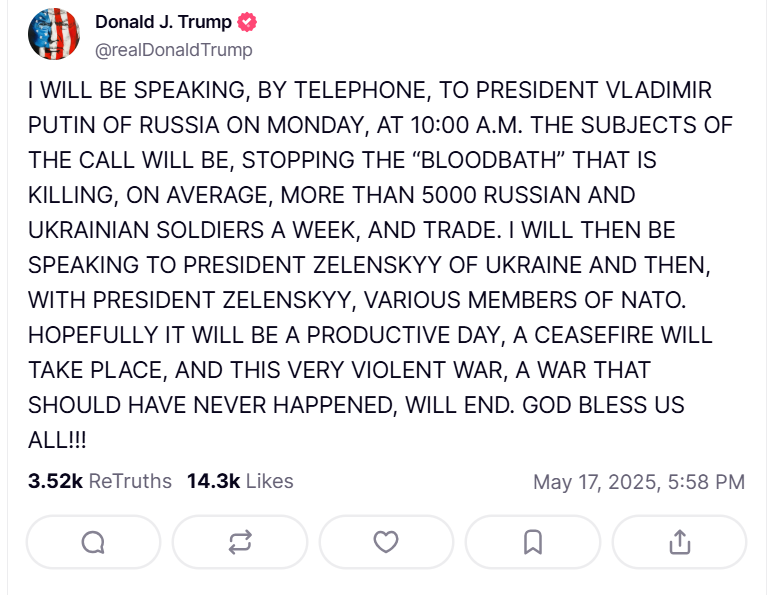Image resolution: width=775 pixels, height=595 pixels.
Task: Click the reply speech bubble icon
Action: coord(93,542)
